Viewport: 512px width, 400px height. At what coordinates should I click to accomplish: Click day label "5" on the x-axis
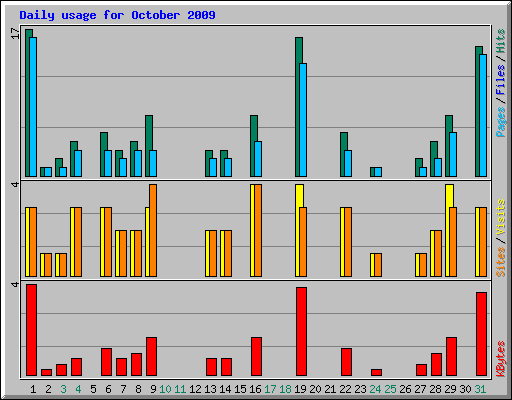[x=93, y=389]
